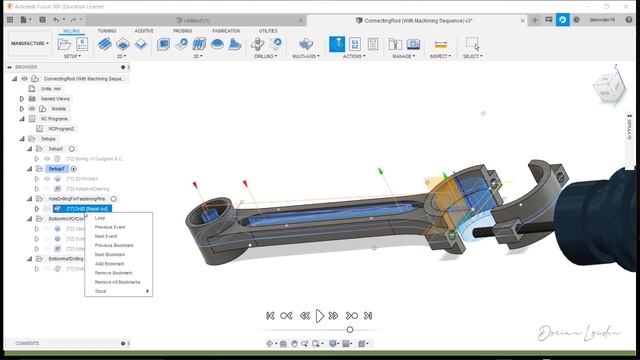The width and height of the screenshot is (640, 360).
Task: Click the Save icon in top bar
Action: pyautogui.click(x=42, y=20)
